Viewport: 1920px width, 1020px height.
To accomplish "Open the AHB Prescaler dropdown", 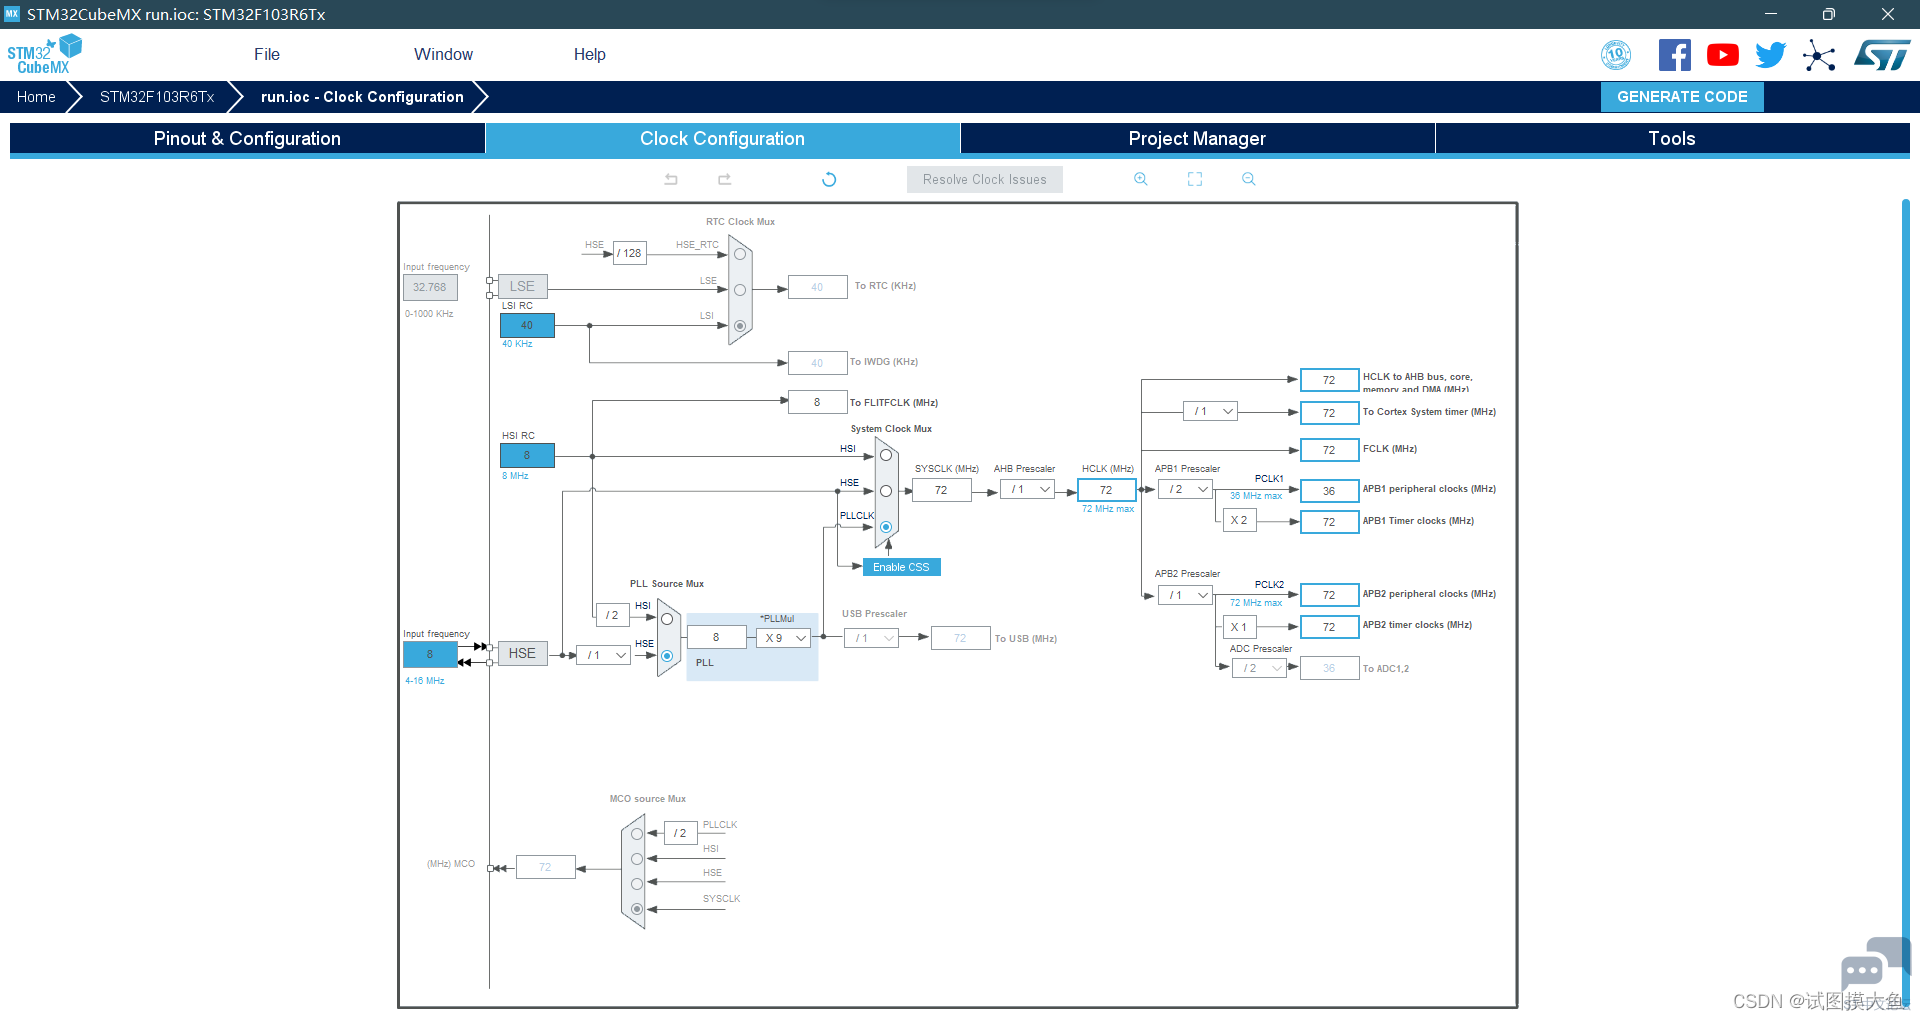I will pyautogui.click(x=1027, y=490).
